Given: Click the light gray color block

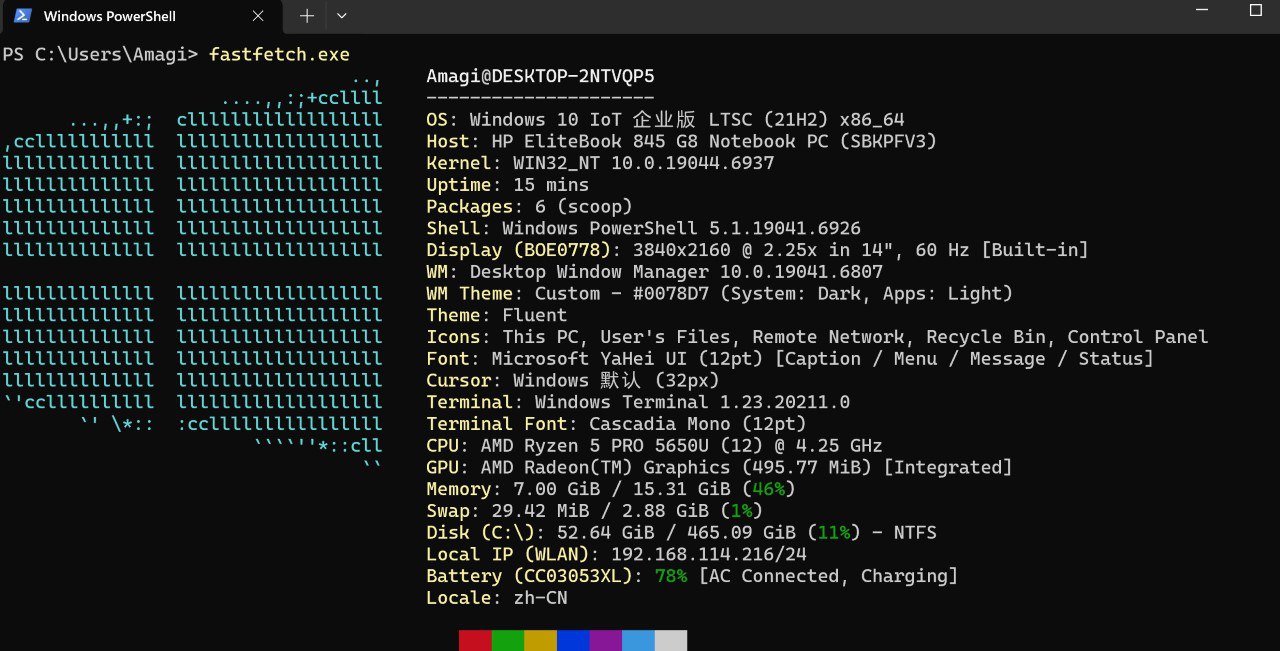Looking at the screenshot, I should [671, 640].
